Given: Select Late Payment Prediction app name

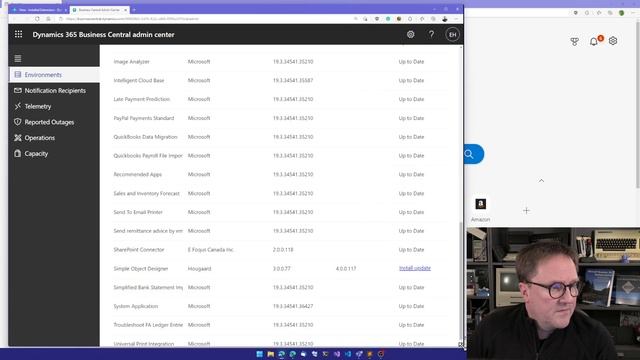Looking at the screenshot, I should pos(142,99).
